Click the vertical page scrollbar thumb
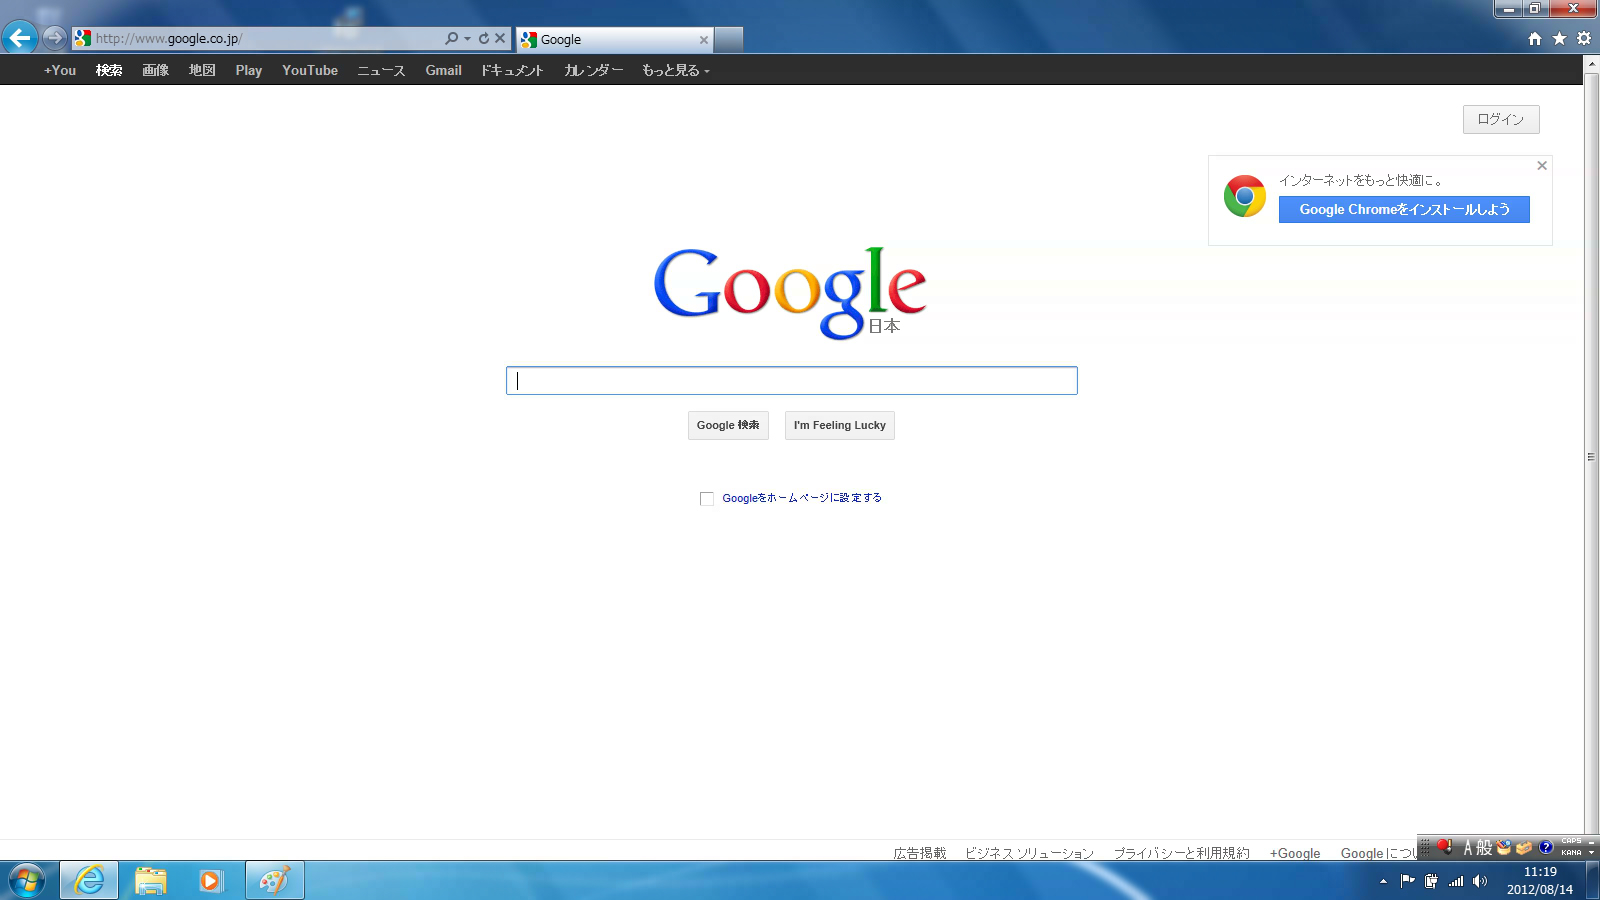The height and width of the screenshot is (900, 1600). [1591, 457]
